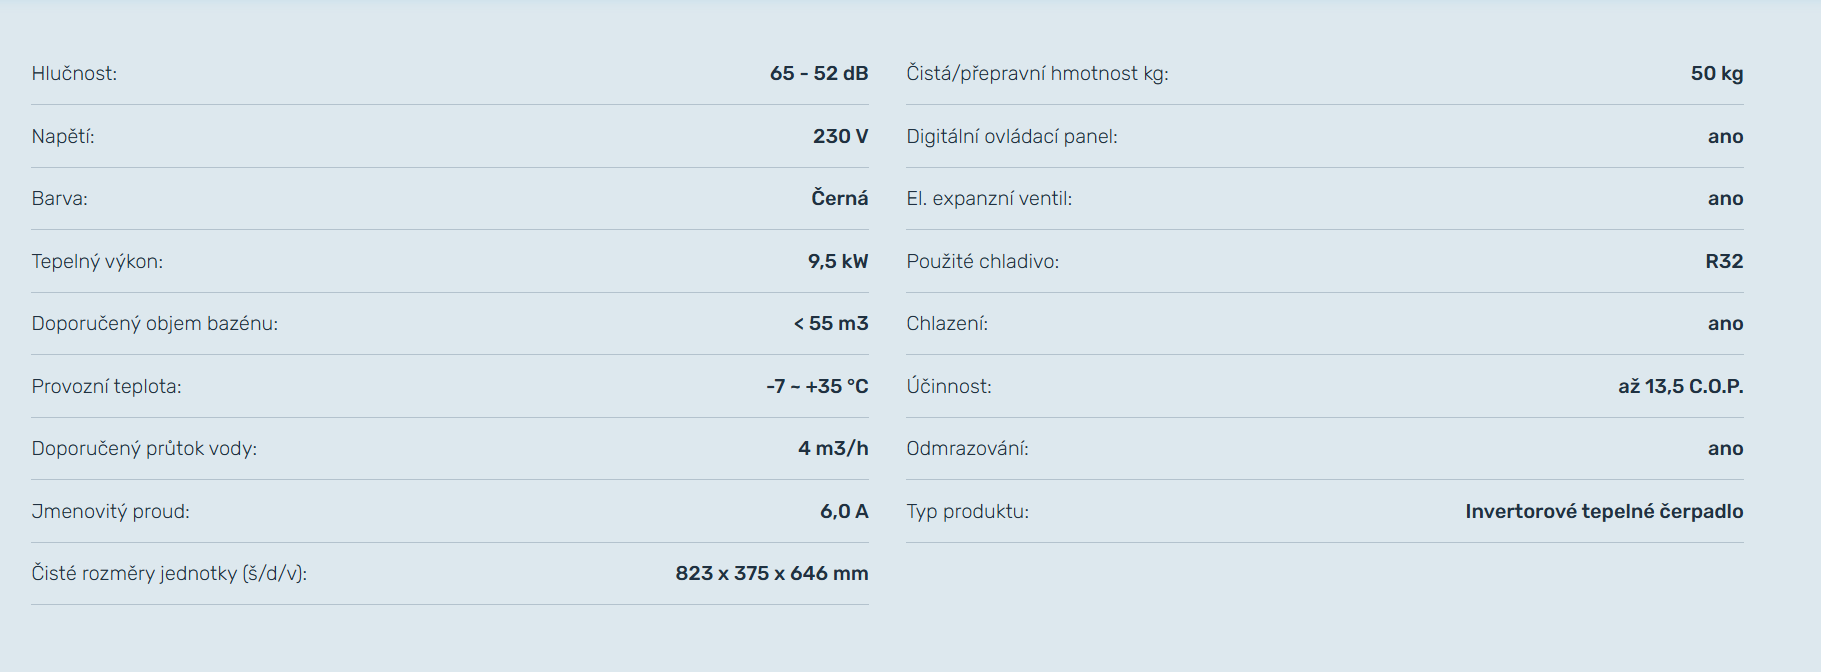Click the Invertorové tepelné čerpadlo product type

point(1604,512)
